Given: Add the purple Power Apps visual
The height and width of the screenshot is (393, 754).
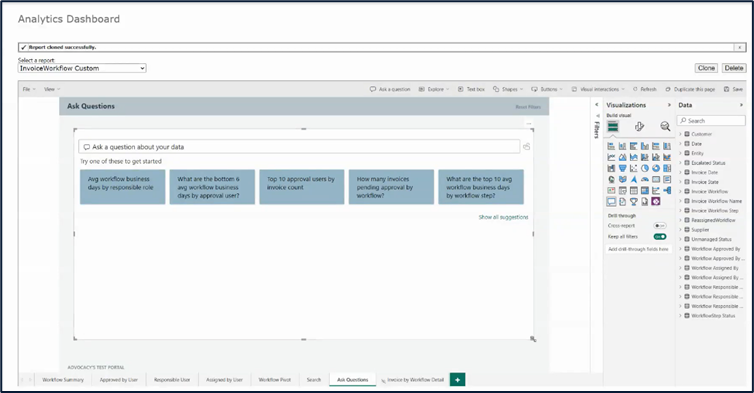Looking at the screenshot, I should tap(656, 202).
